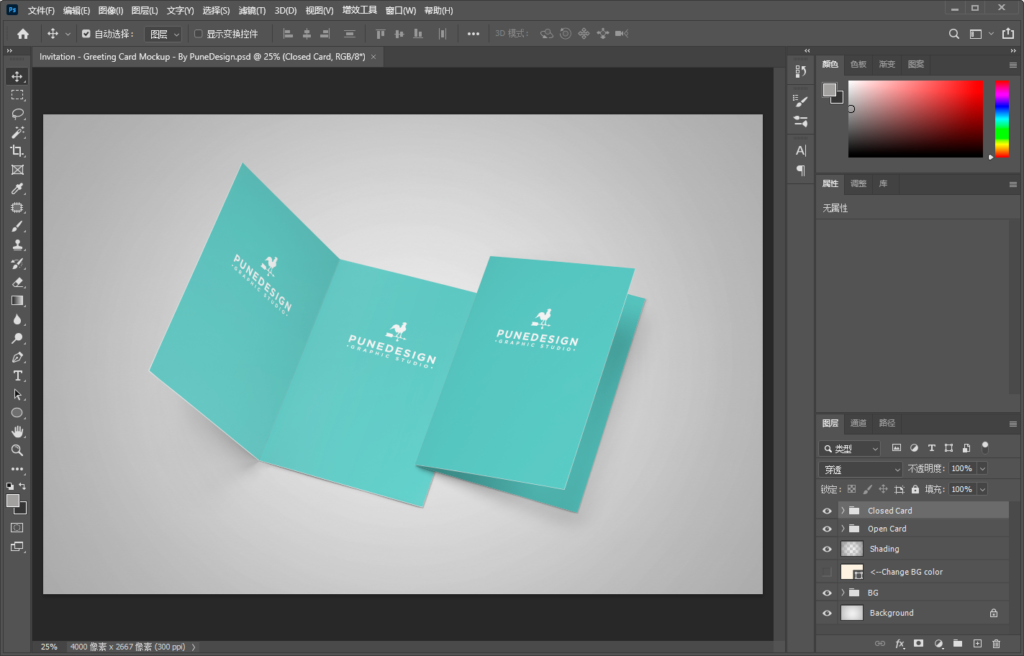Viewport: 1024px width, 656px height.
Task: Select the Gradient tool
Action: pos(17,301)
